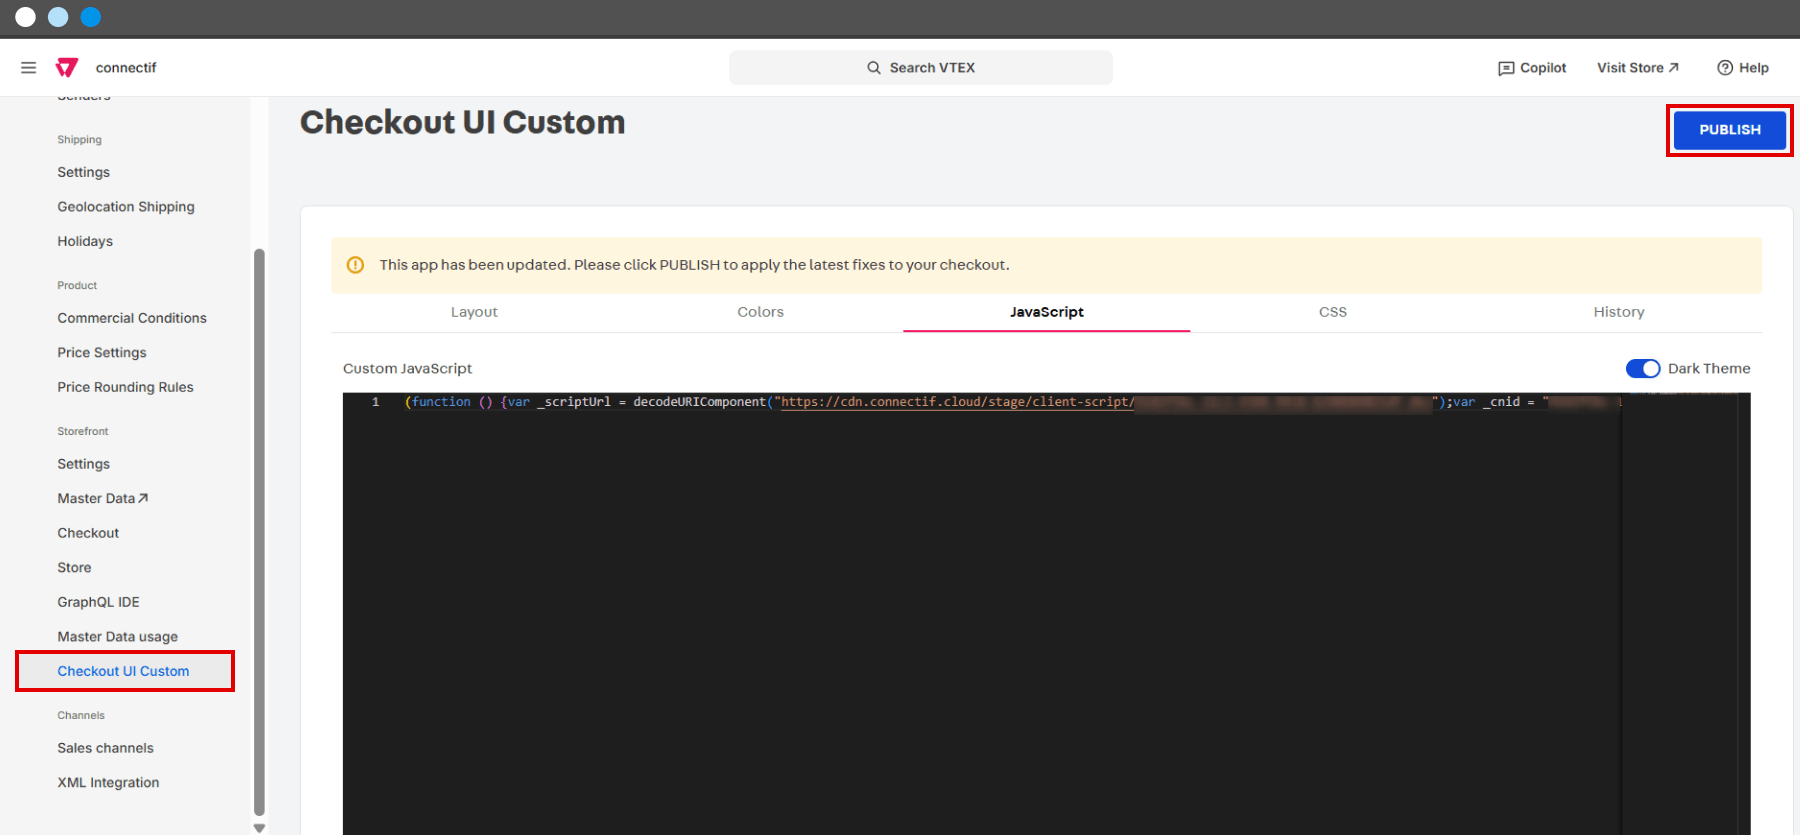1800x835 pixels.
Task: Click the Visit Store link
Action: [x=1638, y=68]
